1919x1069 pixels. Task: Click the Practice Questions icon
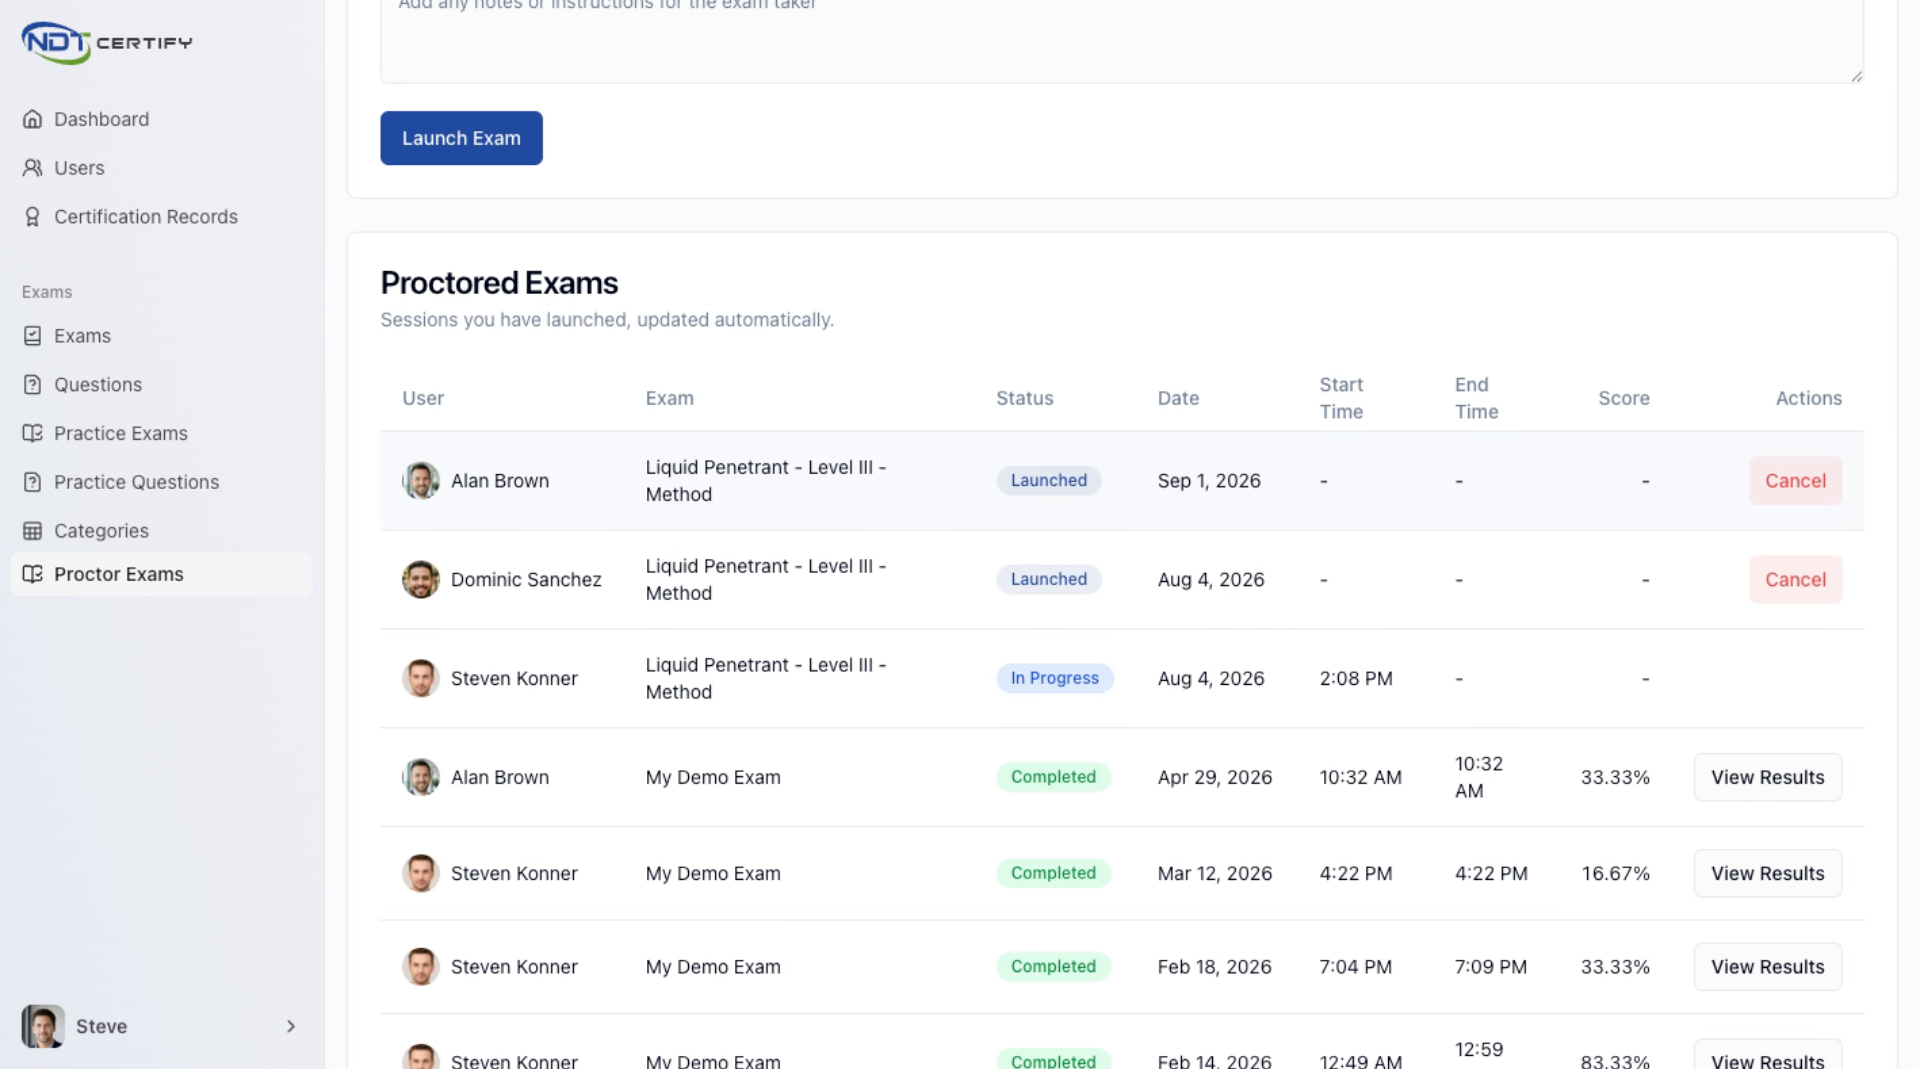pyautogui.click(x=33, y=482)
